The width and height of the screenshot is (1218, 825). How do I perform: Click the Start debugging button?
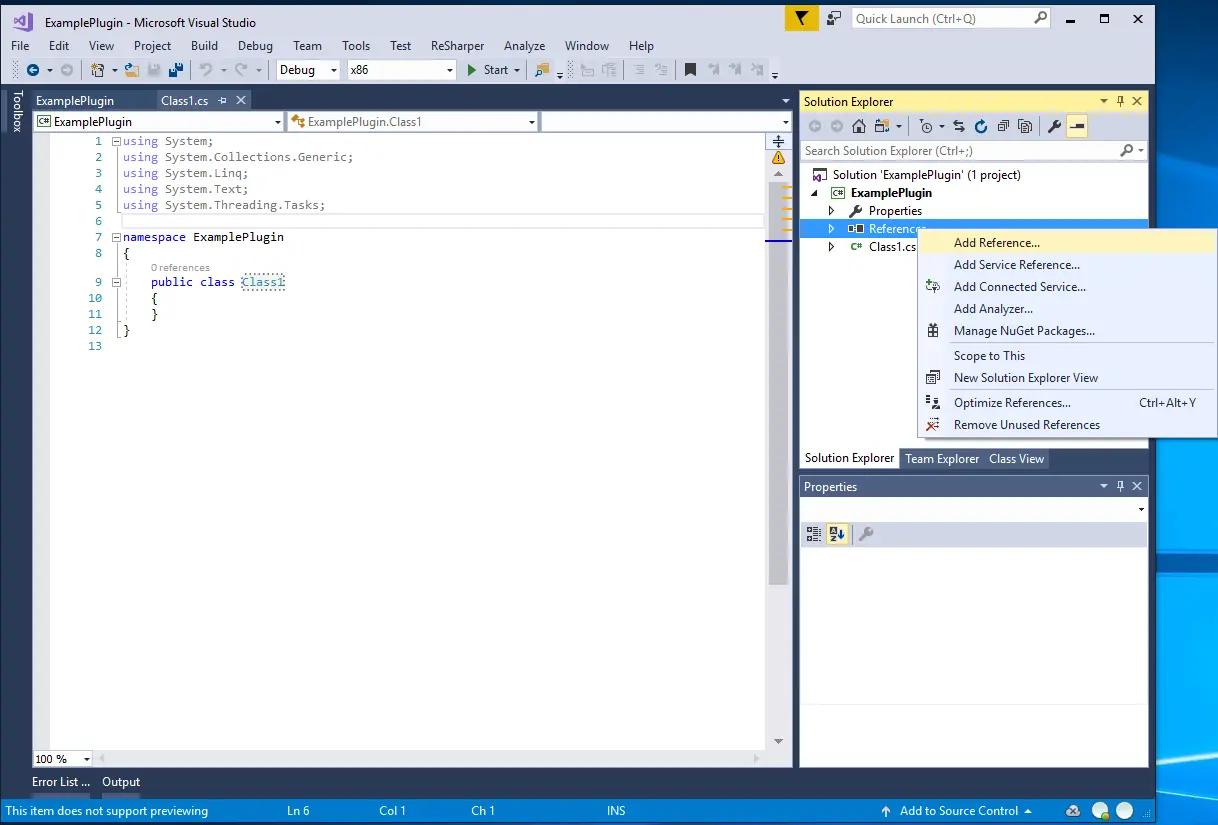click(488, 70)
